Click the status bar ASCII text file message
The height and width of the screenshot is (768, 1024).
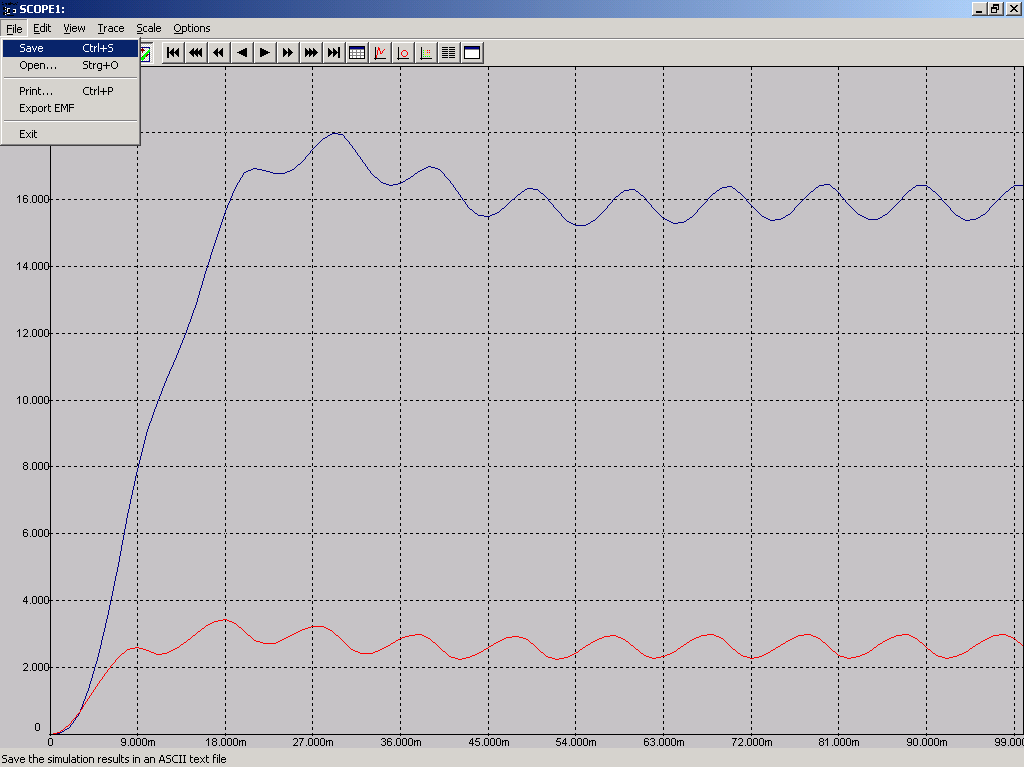point(114,760)
